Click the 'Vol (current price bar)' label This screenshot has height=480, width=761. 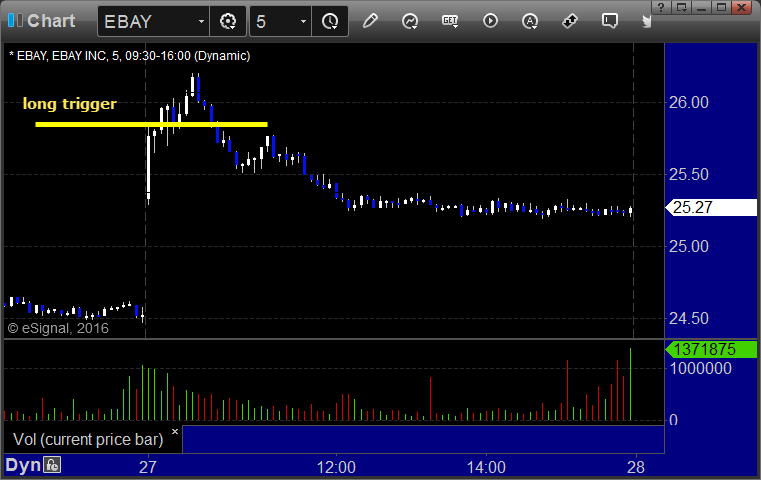88,439
